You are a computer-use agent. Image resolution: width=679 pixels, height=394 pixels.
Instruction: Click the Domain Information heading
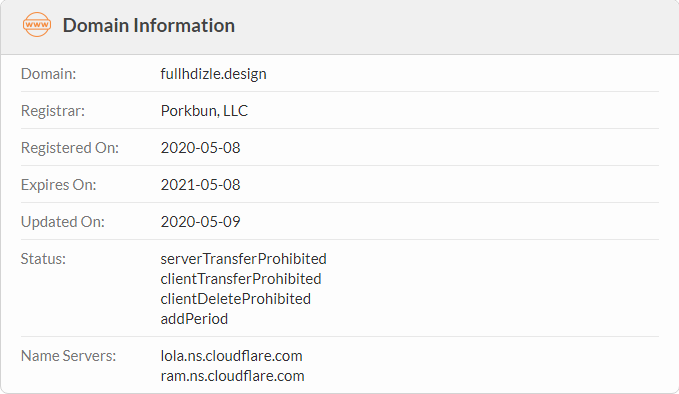tap(149, 26)
